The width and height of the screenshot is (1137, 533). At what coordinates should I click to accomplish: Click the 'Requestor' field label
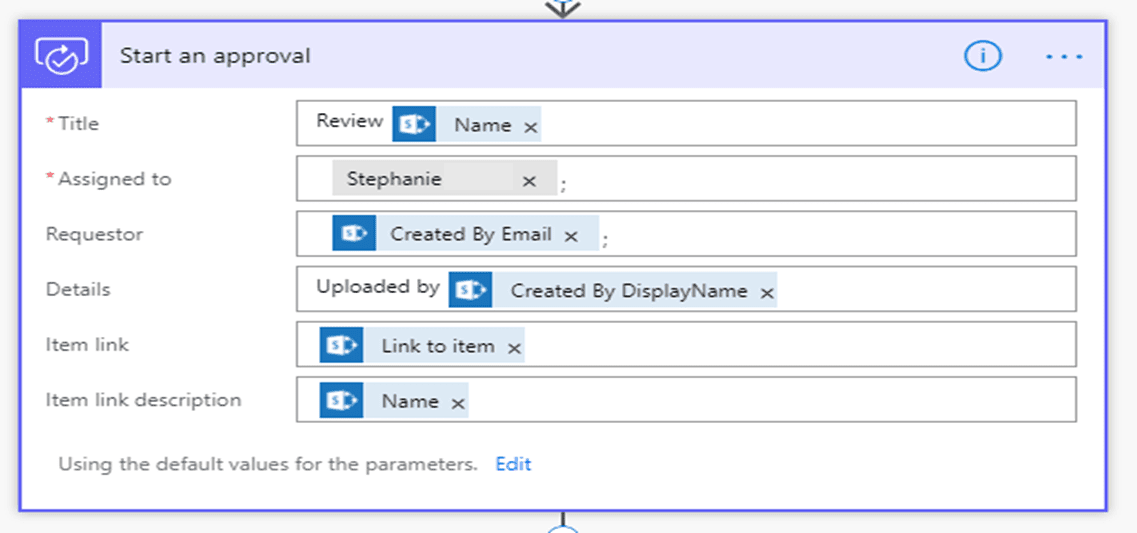click(94, 234)
